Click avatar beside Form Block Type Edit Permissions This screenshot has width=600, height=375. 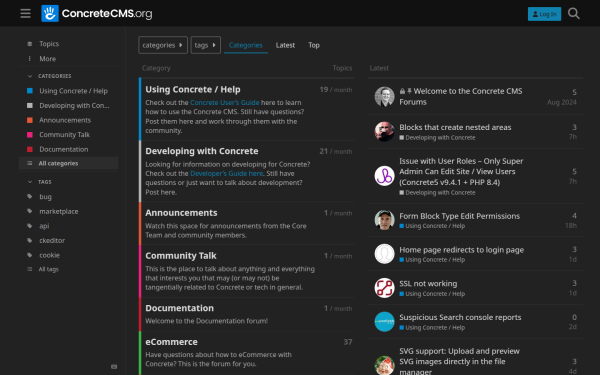tap(384, 220)
